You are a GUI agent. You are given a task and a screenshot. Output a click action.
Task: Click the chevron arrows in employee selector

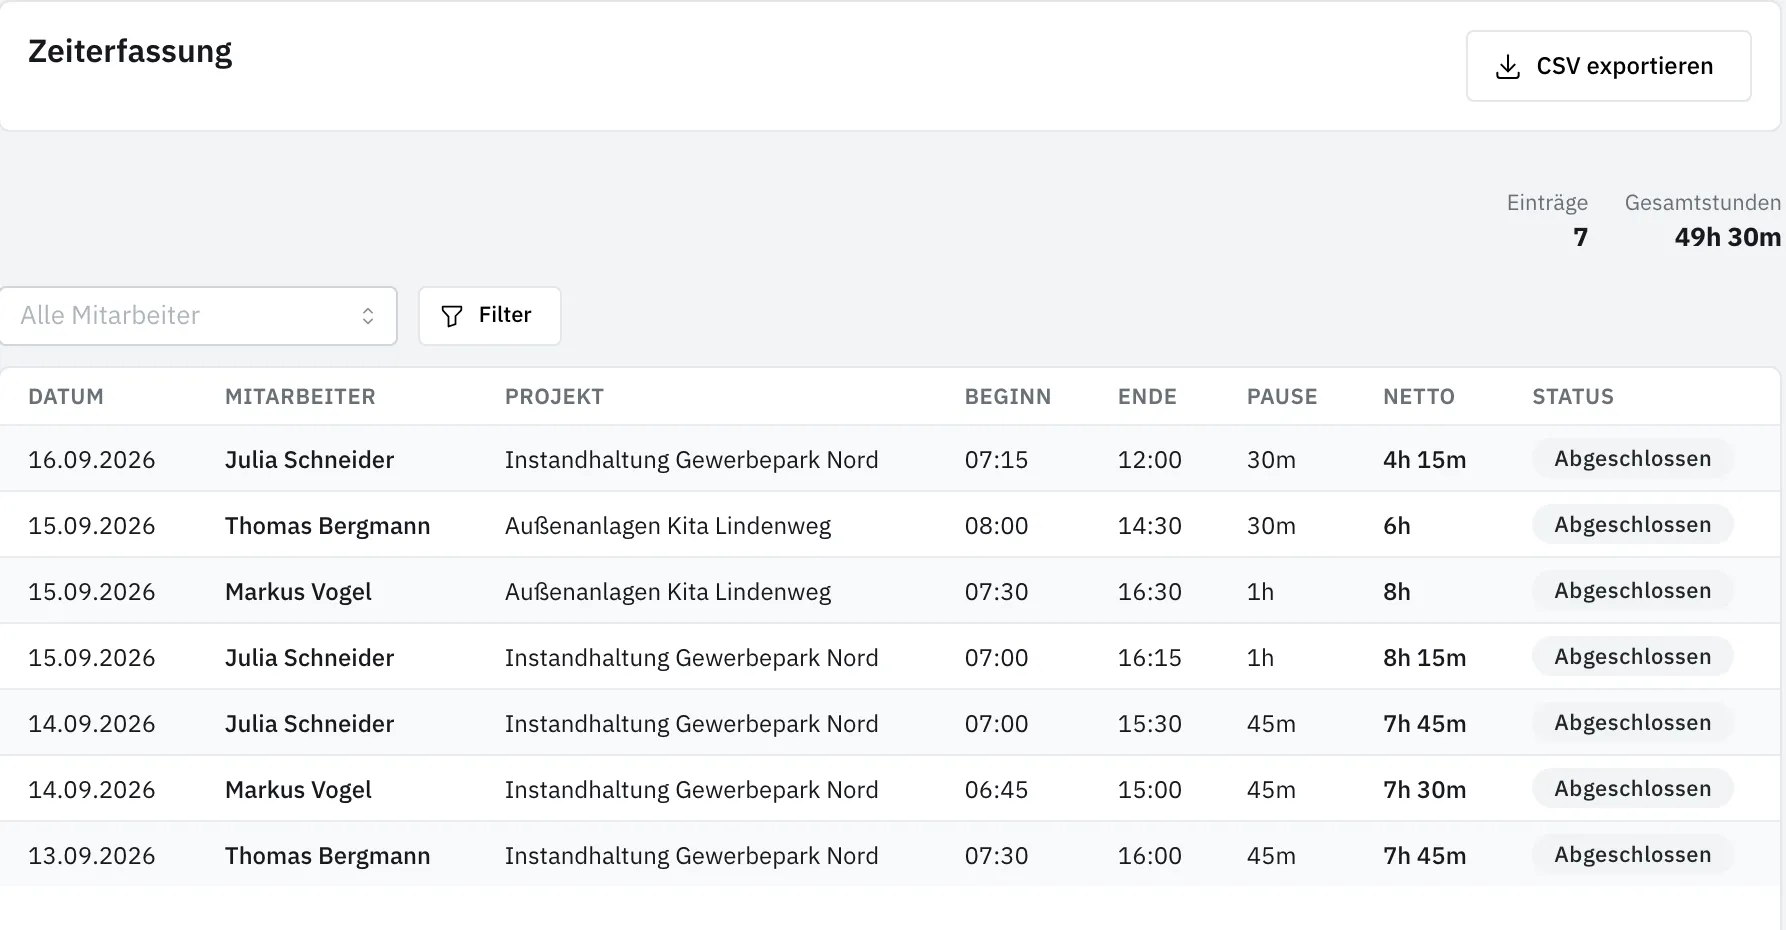tap(368, 316)
